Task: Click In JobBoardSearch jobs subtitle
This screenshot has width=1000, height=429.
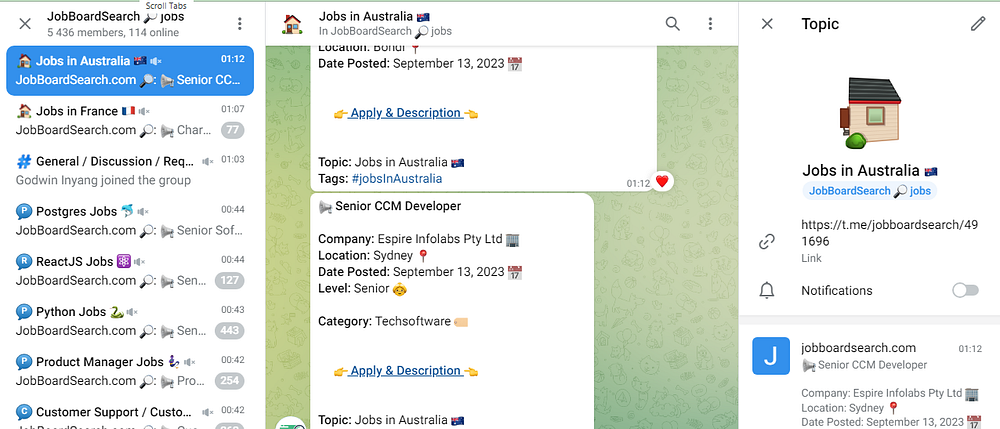Action: click(385, 31)
